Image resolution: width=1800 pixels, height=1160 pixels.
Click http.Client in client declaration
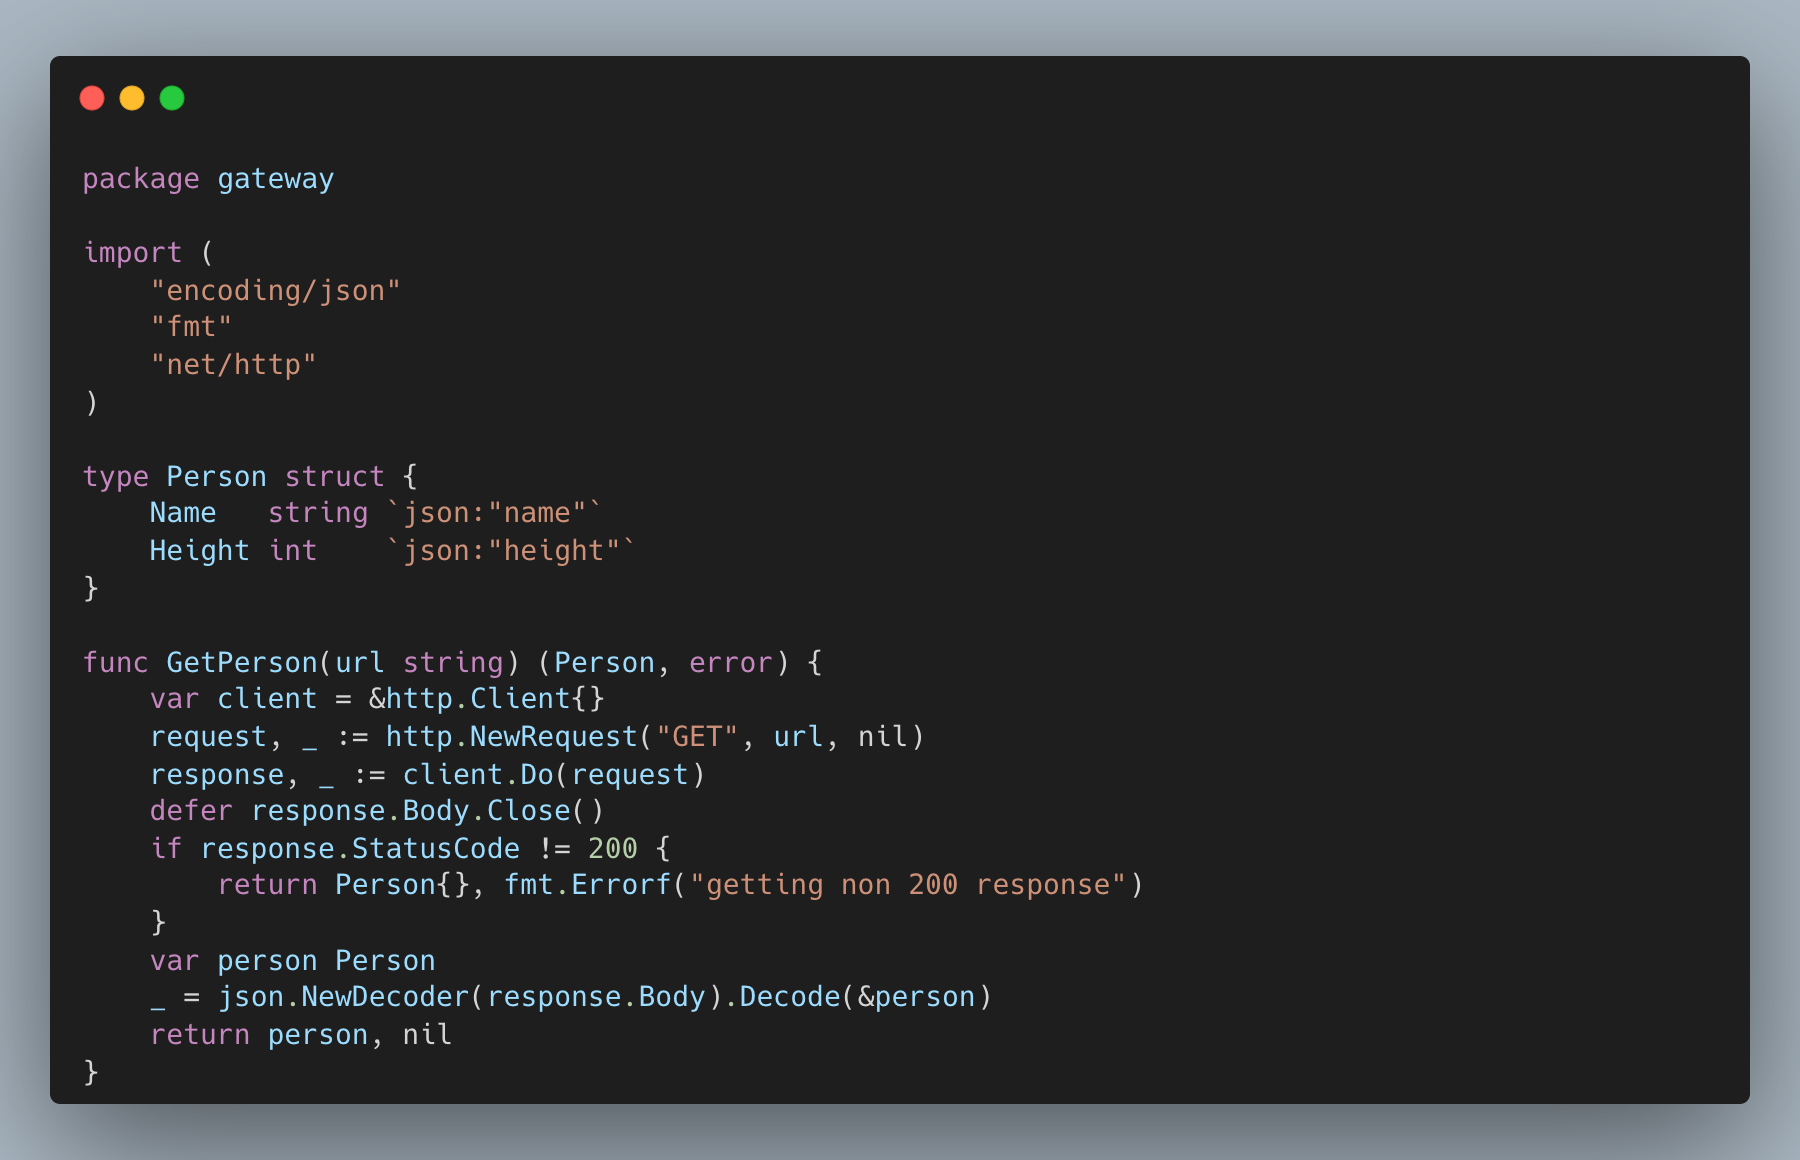click(478, 699)
